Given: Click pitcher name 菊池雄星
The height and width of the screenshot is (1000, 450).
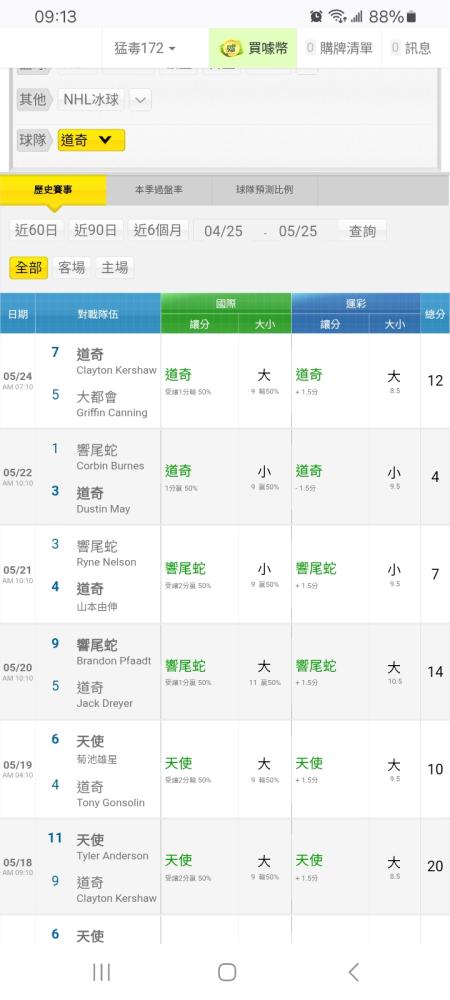Looking at the screenshot, I should coord(97,760).
